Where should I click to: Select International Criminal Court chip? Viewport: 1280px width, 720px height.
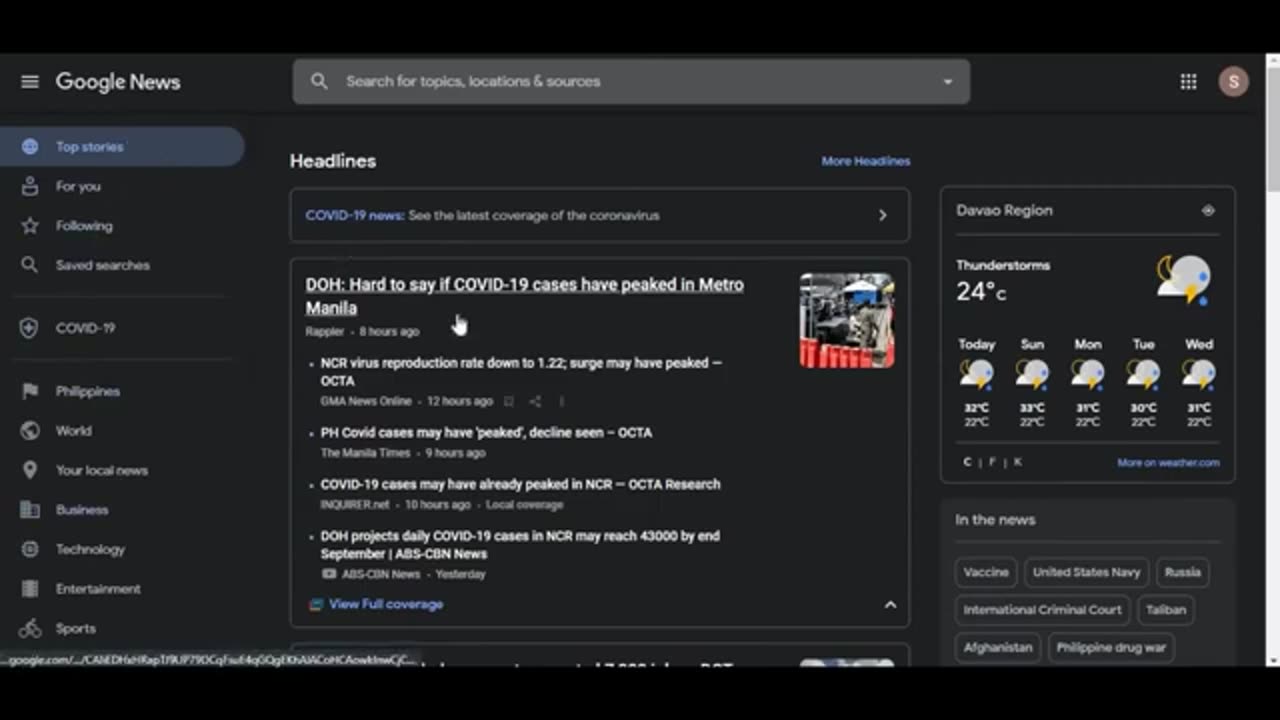1042,610
